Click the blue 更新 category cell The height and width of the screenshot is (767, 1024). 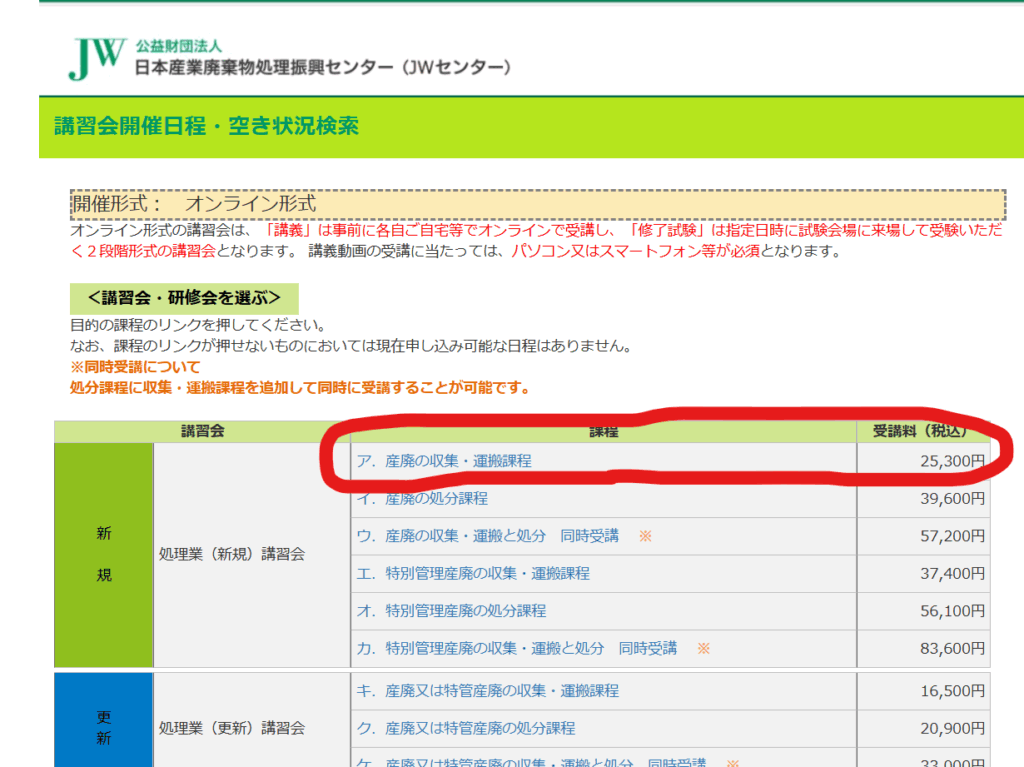tap(104, 727)
